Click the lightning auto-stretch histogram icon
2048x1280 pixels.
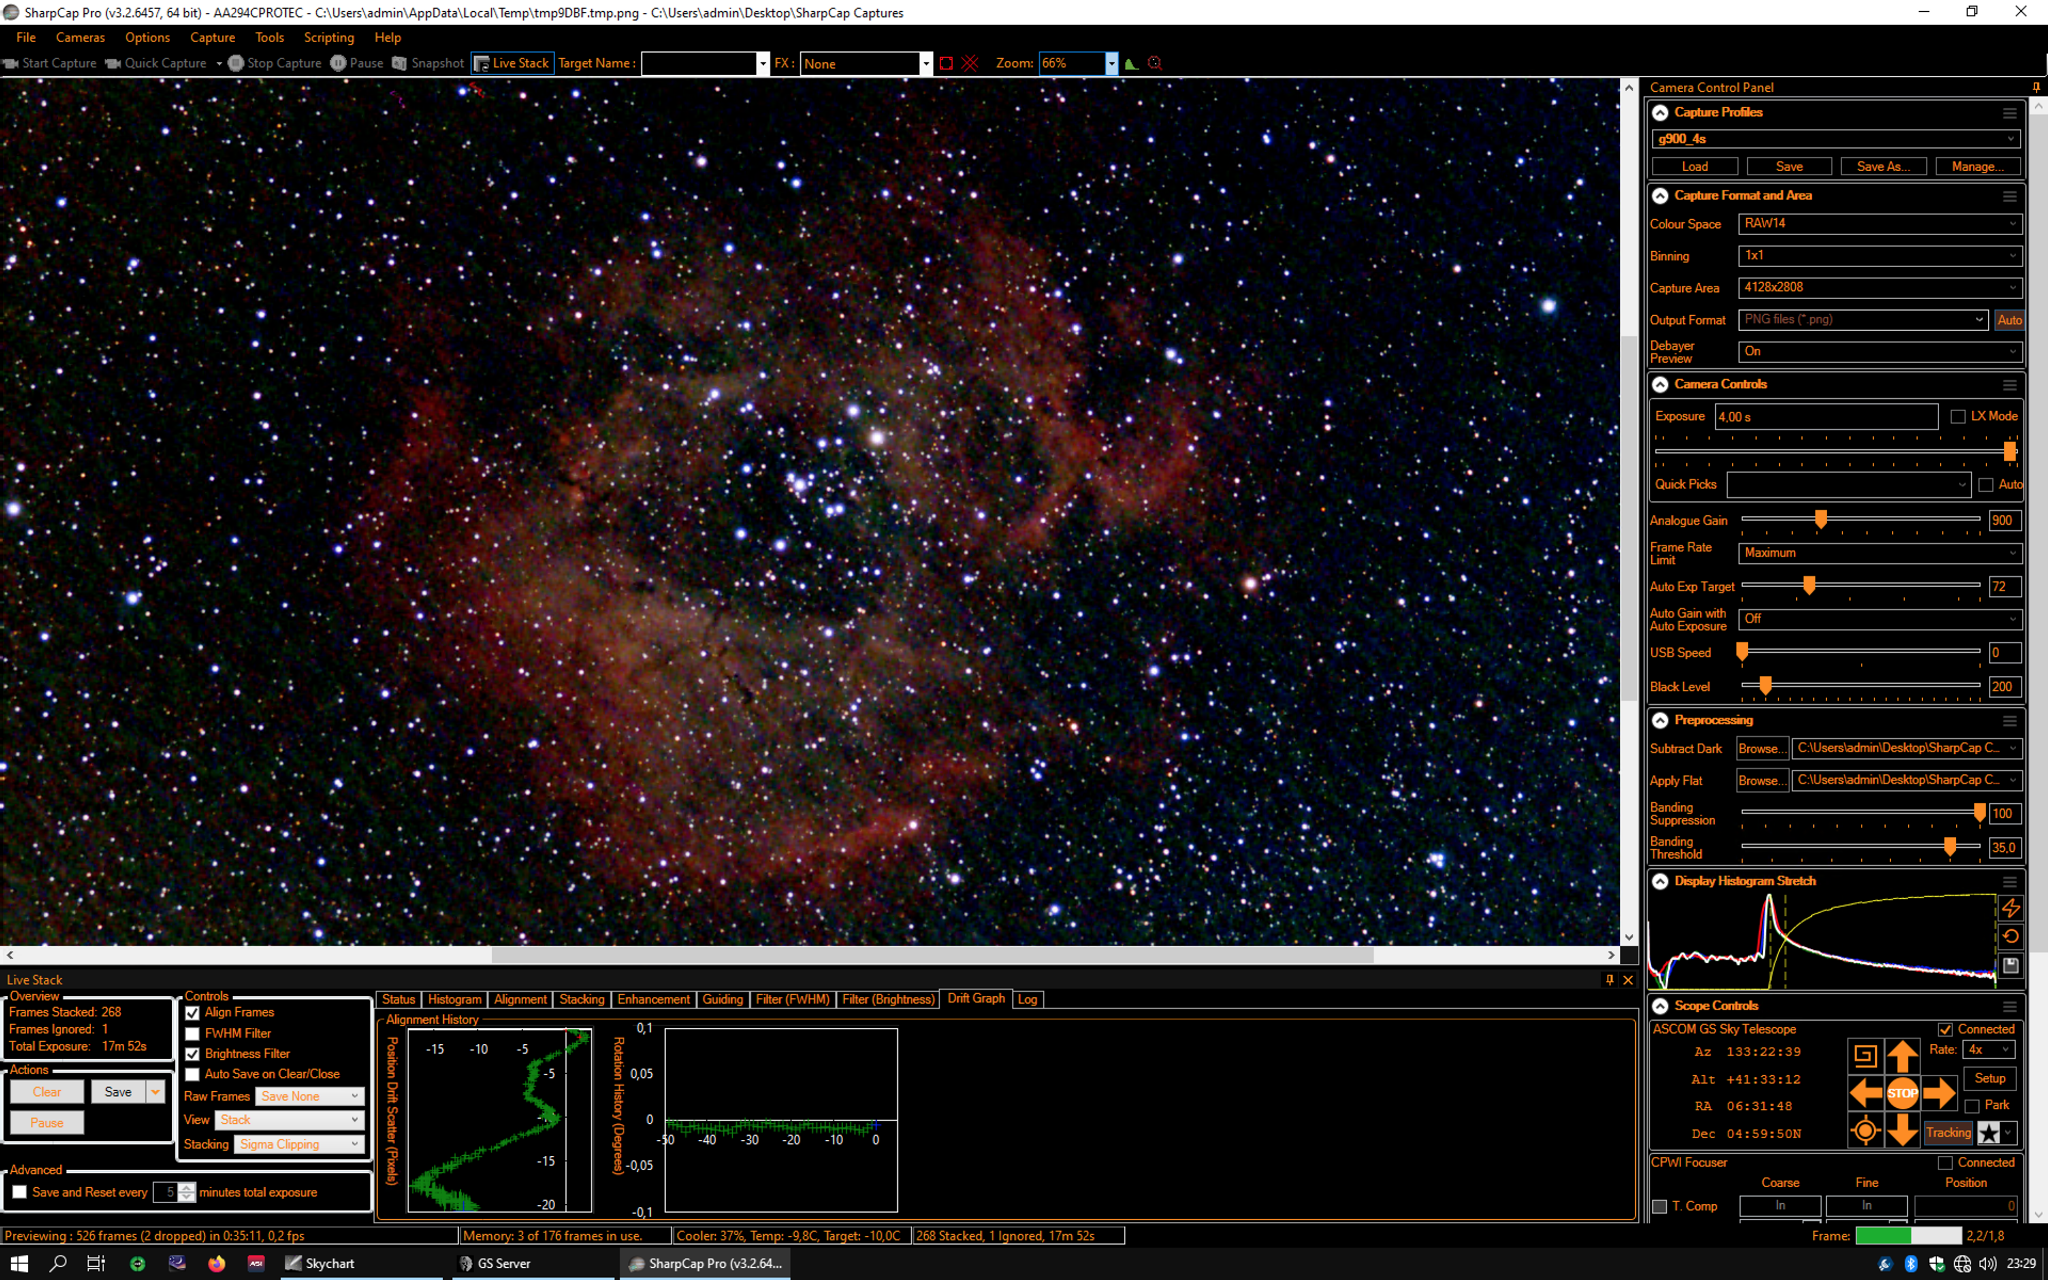2010,908
